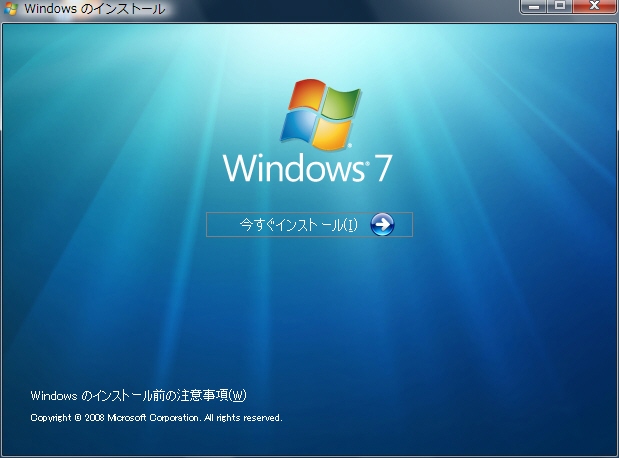Click the large Windows 7 flag logo
This screenshot has height=458, width=619.
tap(321, 114)
